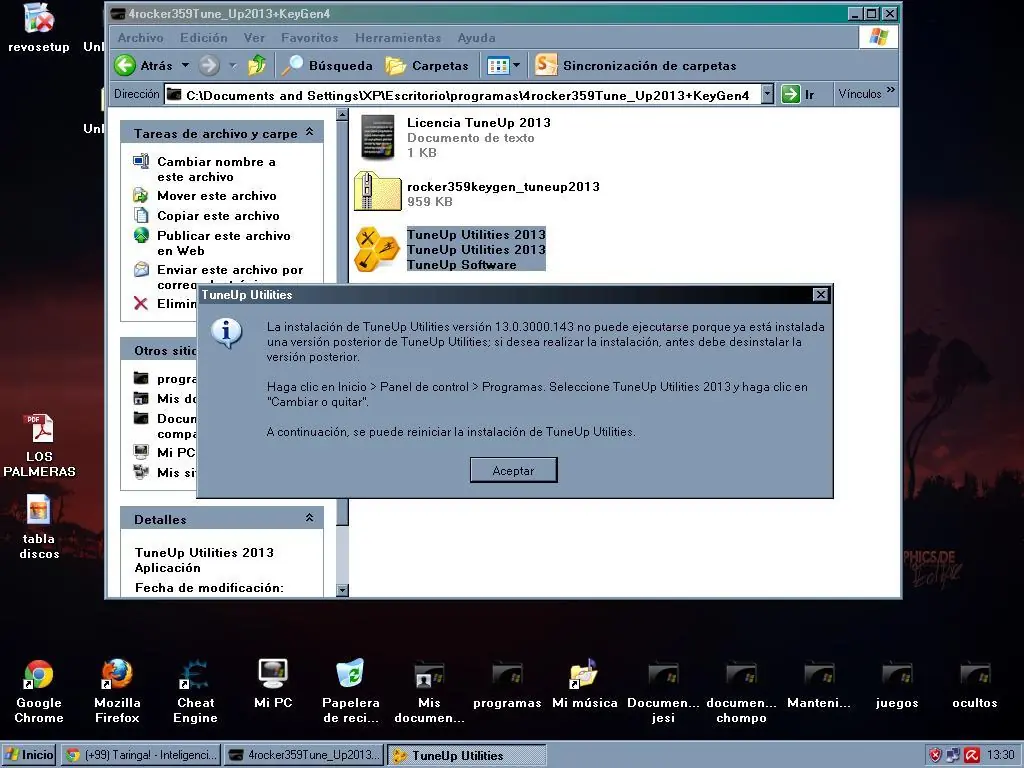Image resolution: width=1024 pixels, height=768 pixels.
Task: Switch to 4rocker359Tune_Up2013 taskbar button
Action: pyautogui.click(x=304, y=755)
